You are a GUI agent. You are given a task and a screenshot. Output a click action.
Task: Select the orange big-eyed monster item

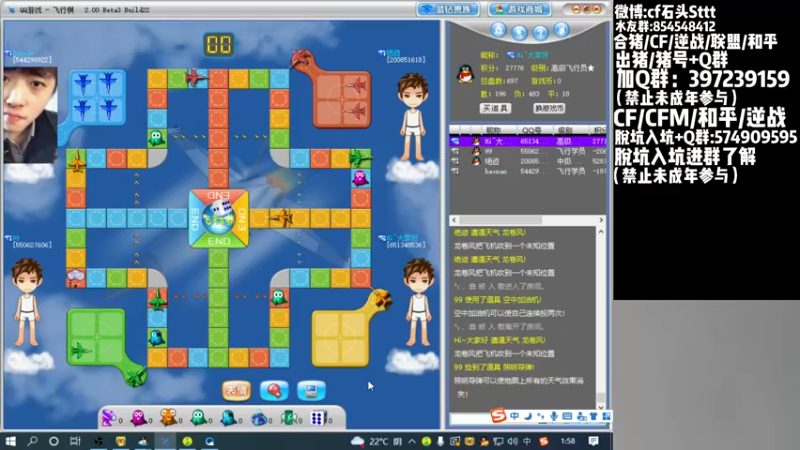[x=168, y=418]
